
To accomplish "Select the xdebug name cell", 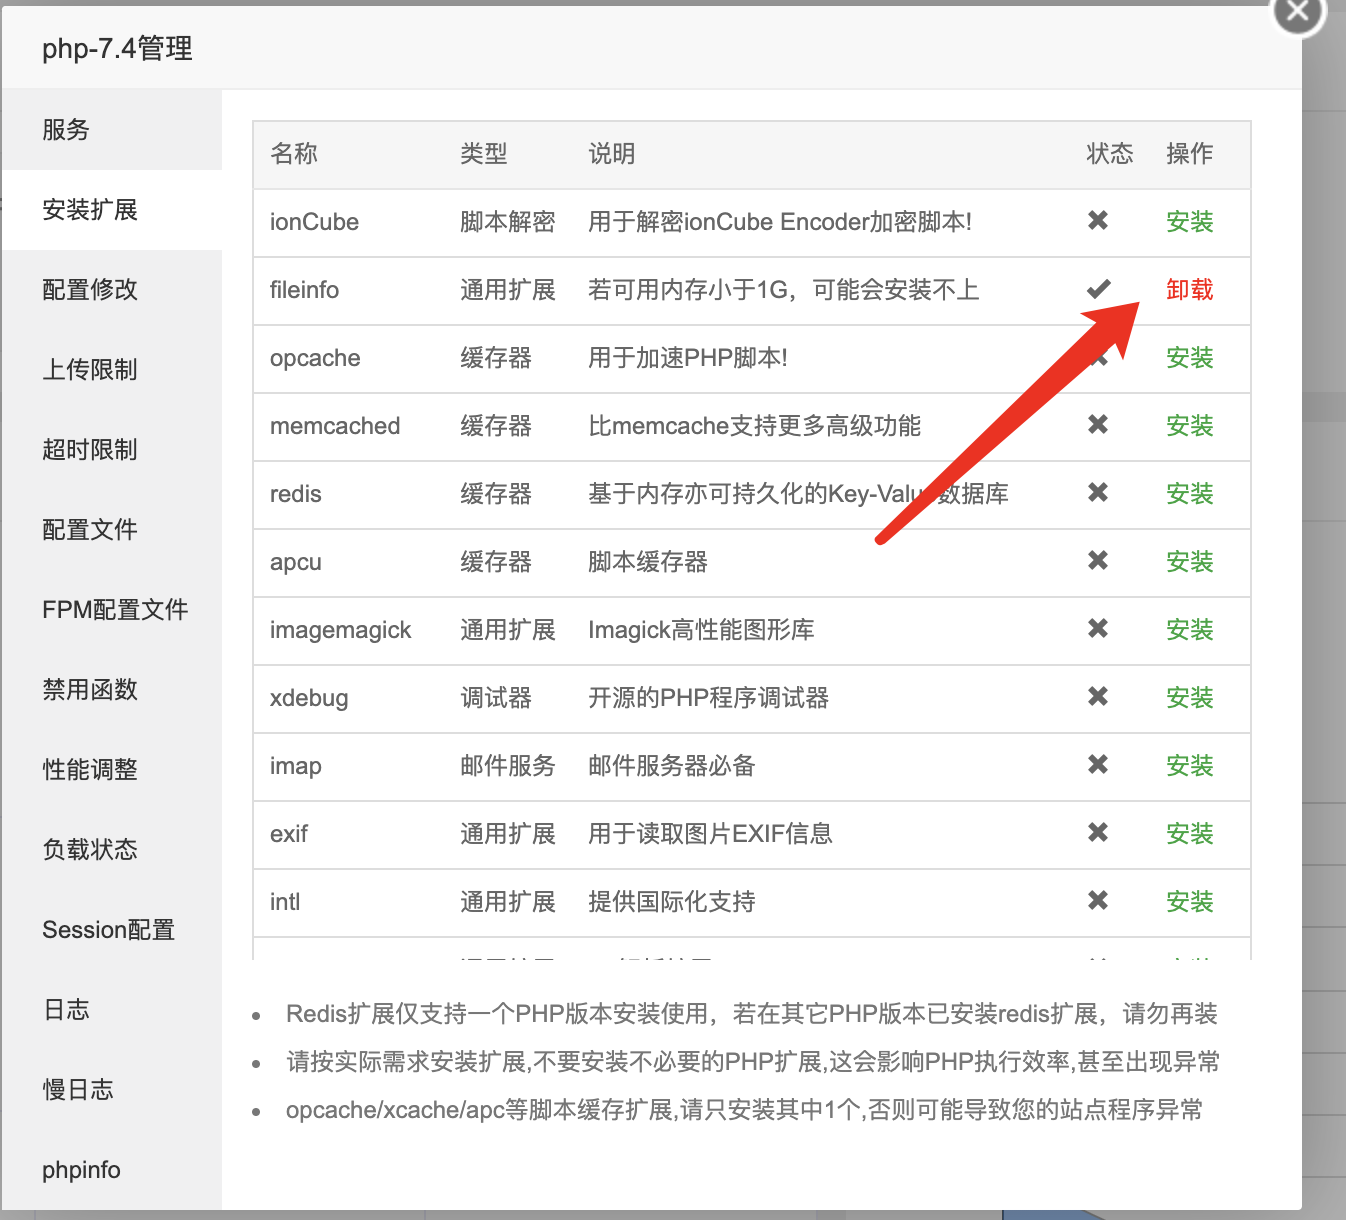I will tap(309, 698).
